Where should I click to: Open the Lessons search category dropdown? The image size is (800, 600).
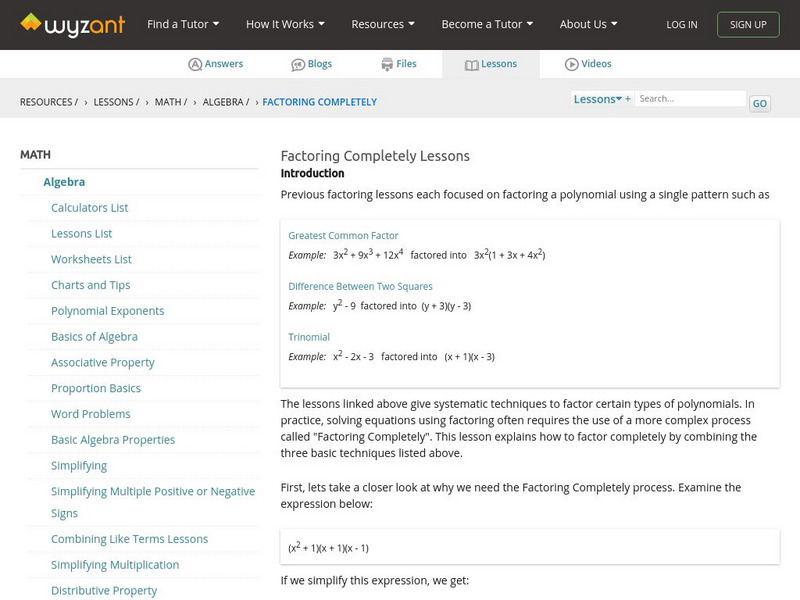[598, 99]
